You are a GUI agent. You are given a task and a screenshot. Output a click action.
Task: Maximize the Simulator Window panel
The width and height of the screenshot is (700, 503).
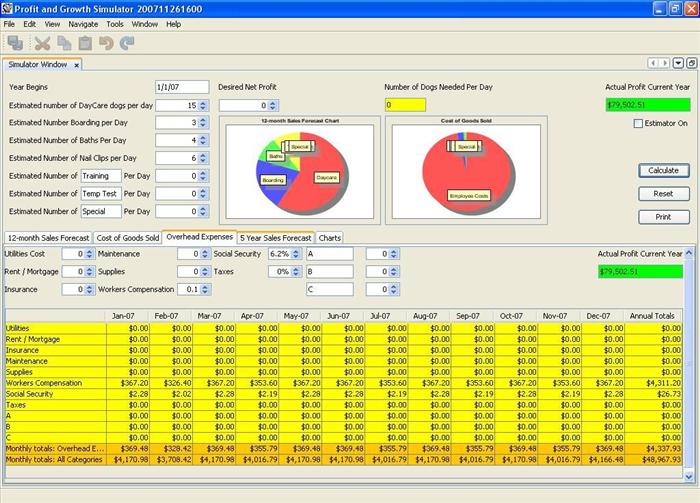pyautogui.click(x=691, y=63)
